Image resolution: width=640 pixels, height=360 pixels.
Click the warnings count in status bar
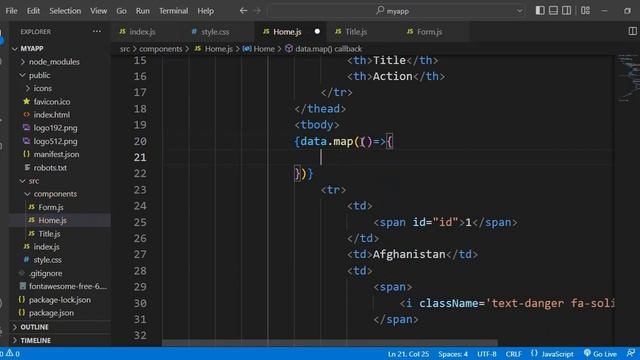[x=13, y=354]
